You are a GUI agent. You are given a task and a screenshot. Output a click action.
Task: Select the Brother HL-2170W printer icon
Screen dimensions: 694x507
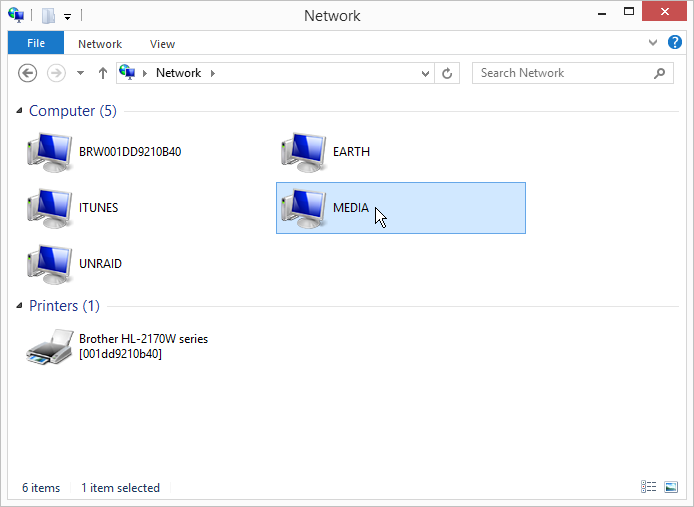(50, 347)
